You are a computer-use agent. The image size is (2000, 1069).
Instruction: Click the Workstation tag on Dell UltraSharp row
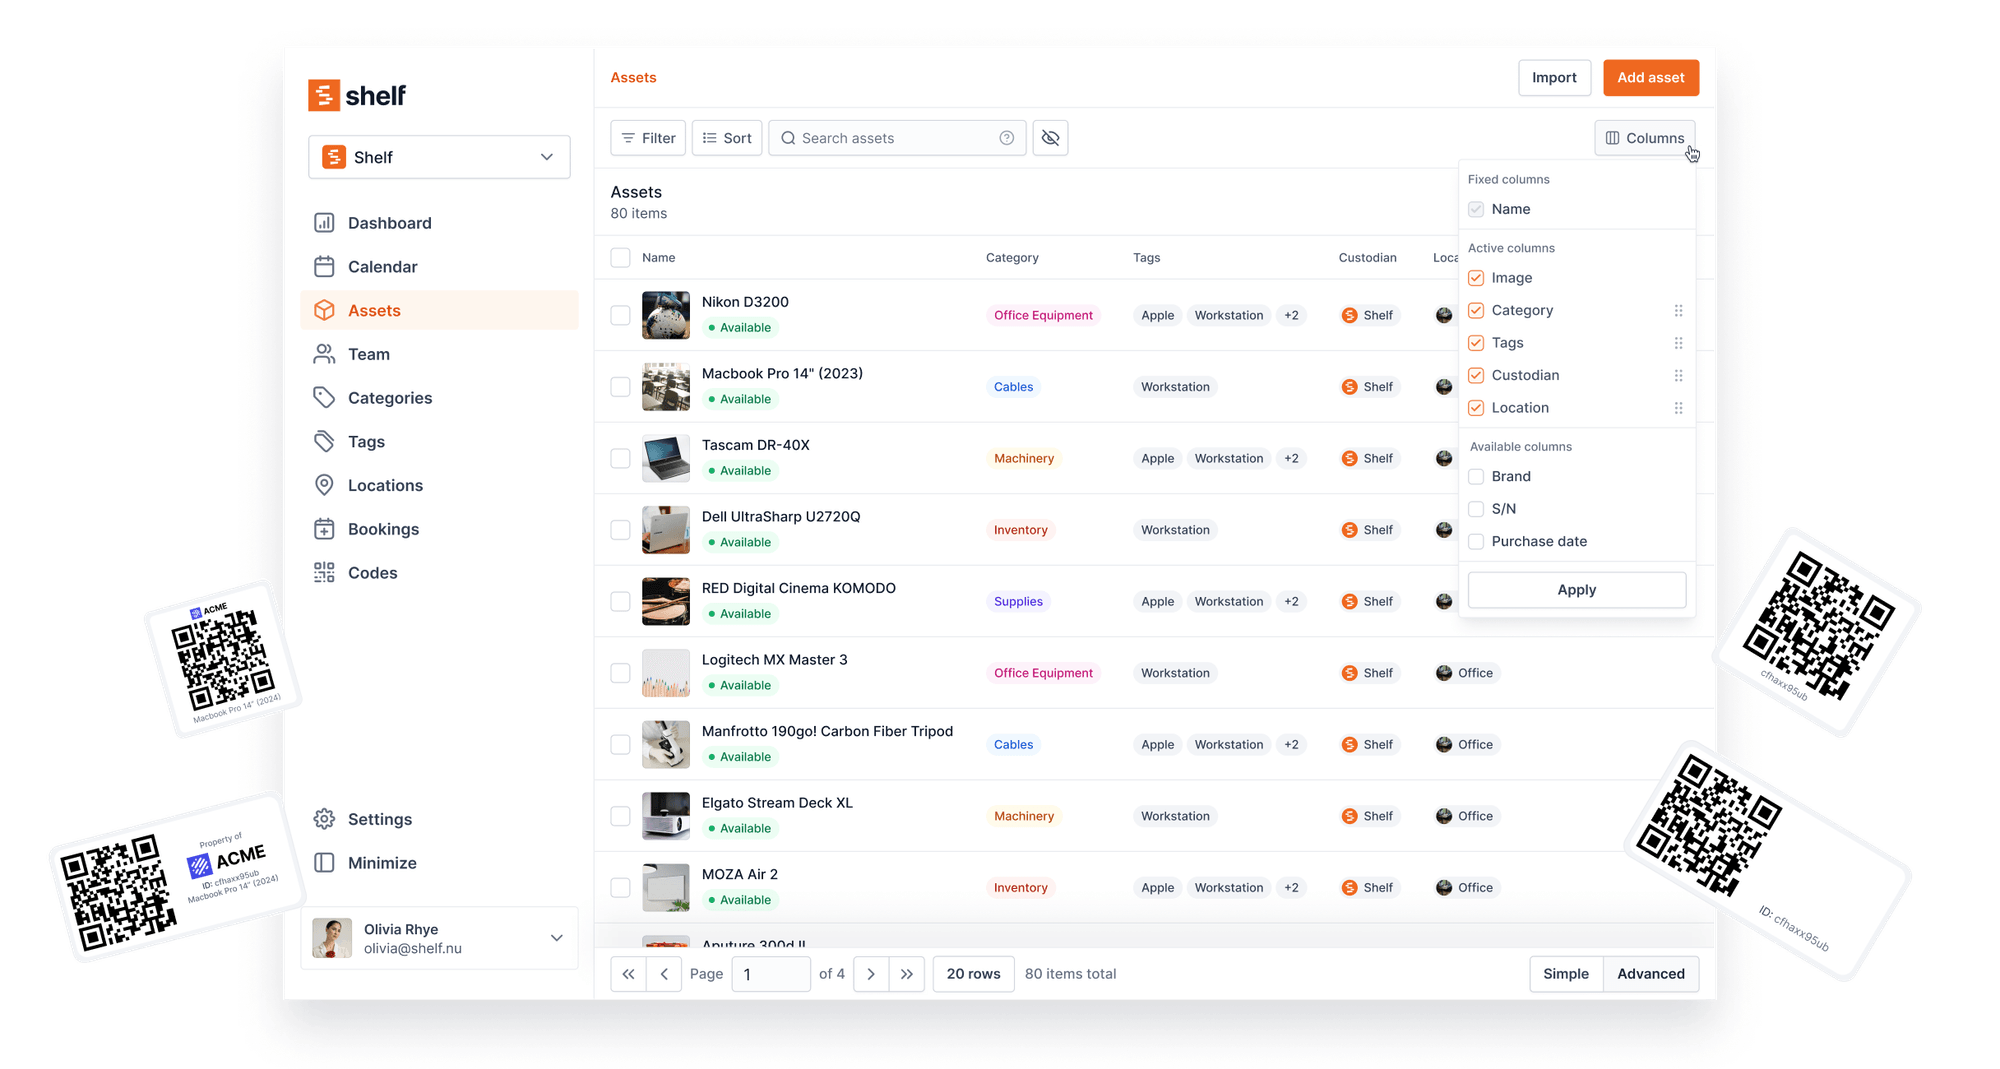point(1175,530)
